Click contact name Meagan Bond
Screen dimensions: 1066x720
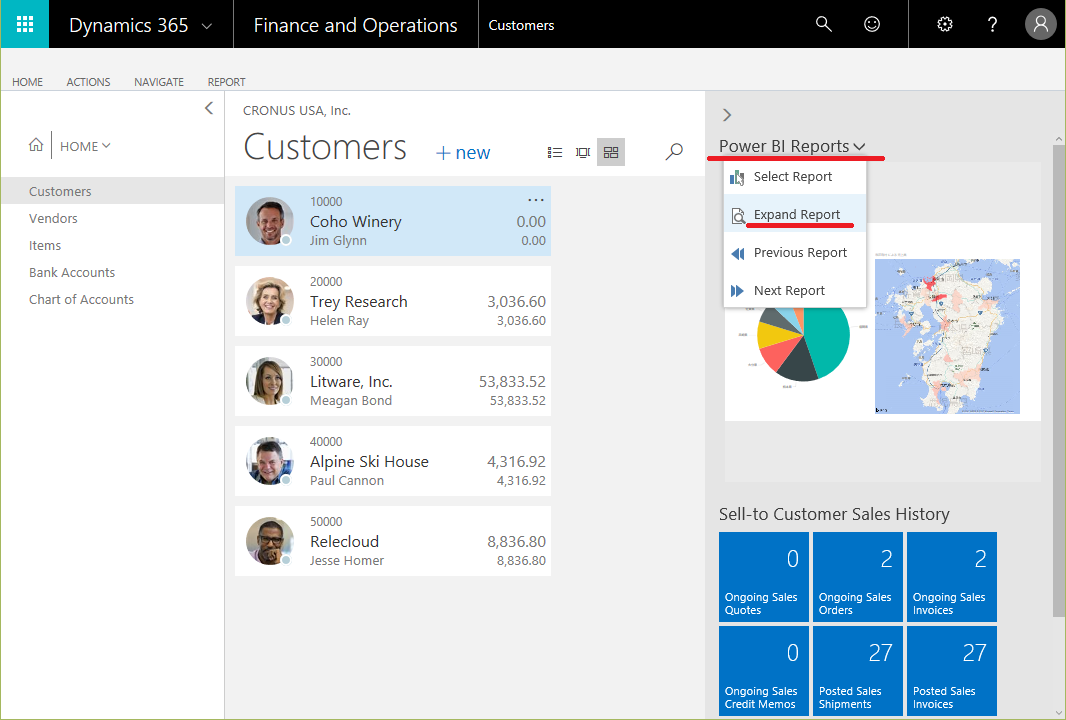pos(351,400)
